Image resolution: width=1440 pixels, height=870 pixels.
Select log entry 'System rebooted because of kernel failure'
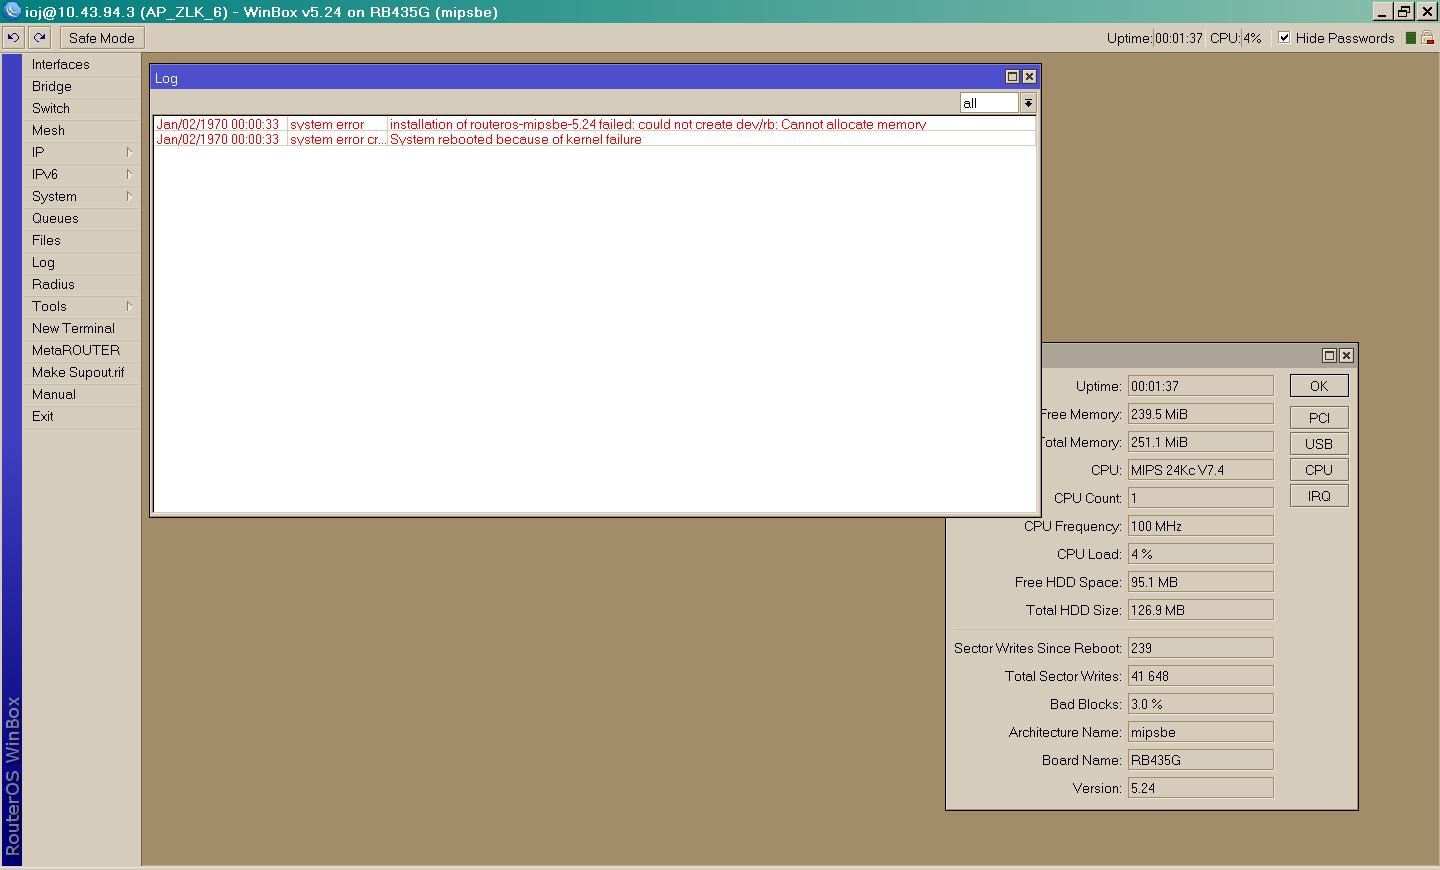coord(594,139)
